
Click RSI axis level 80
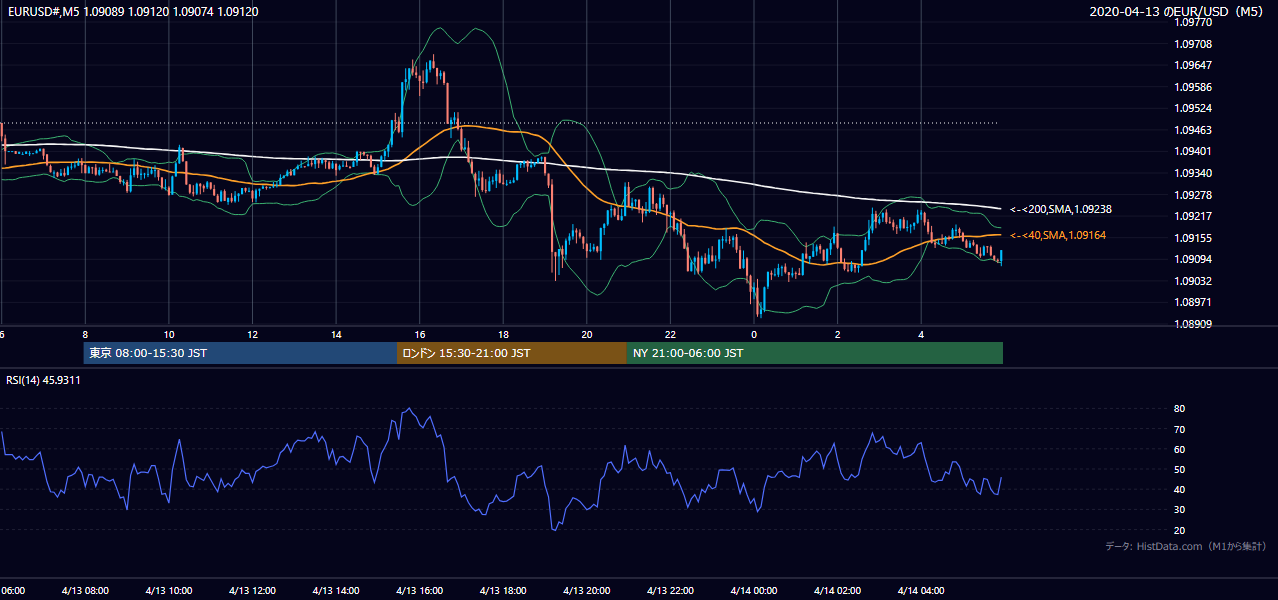[1179, 409]
